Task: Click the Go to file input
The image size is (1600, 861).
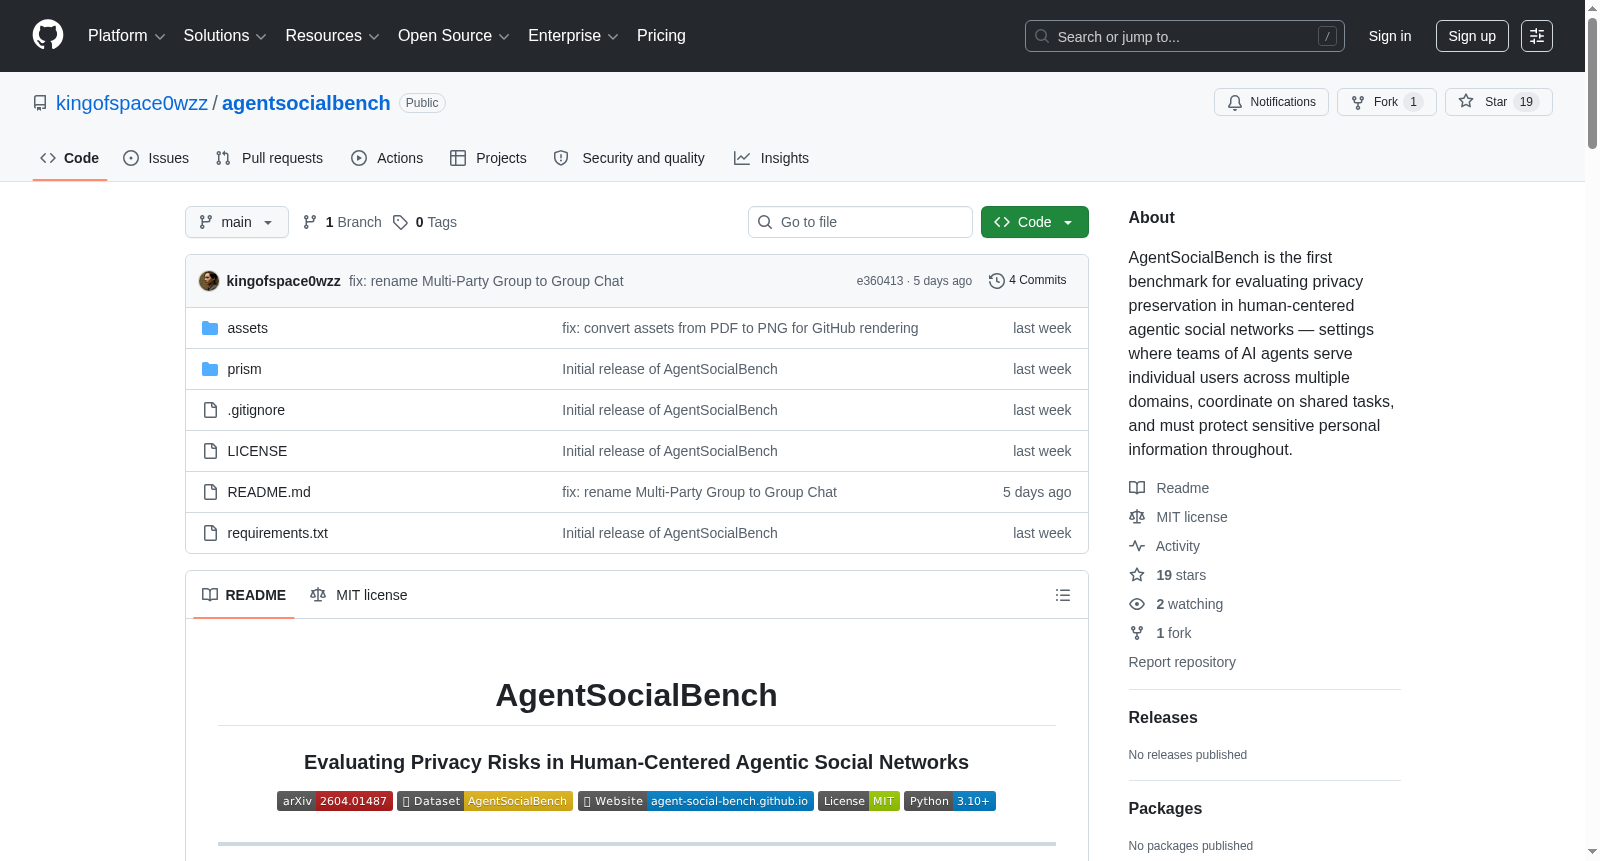Action: pyautogui.click(x=860, y=222)
